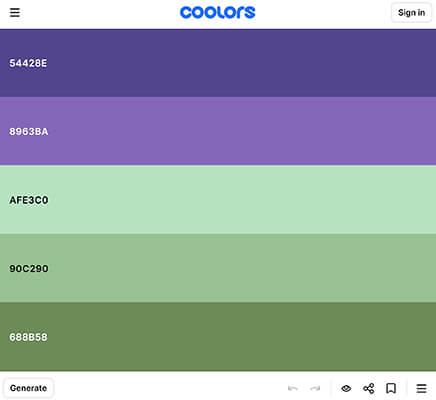Save palette with the bookmark icon
The width and height of the screenshot is (436, 400).
(391, 388)
